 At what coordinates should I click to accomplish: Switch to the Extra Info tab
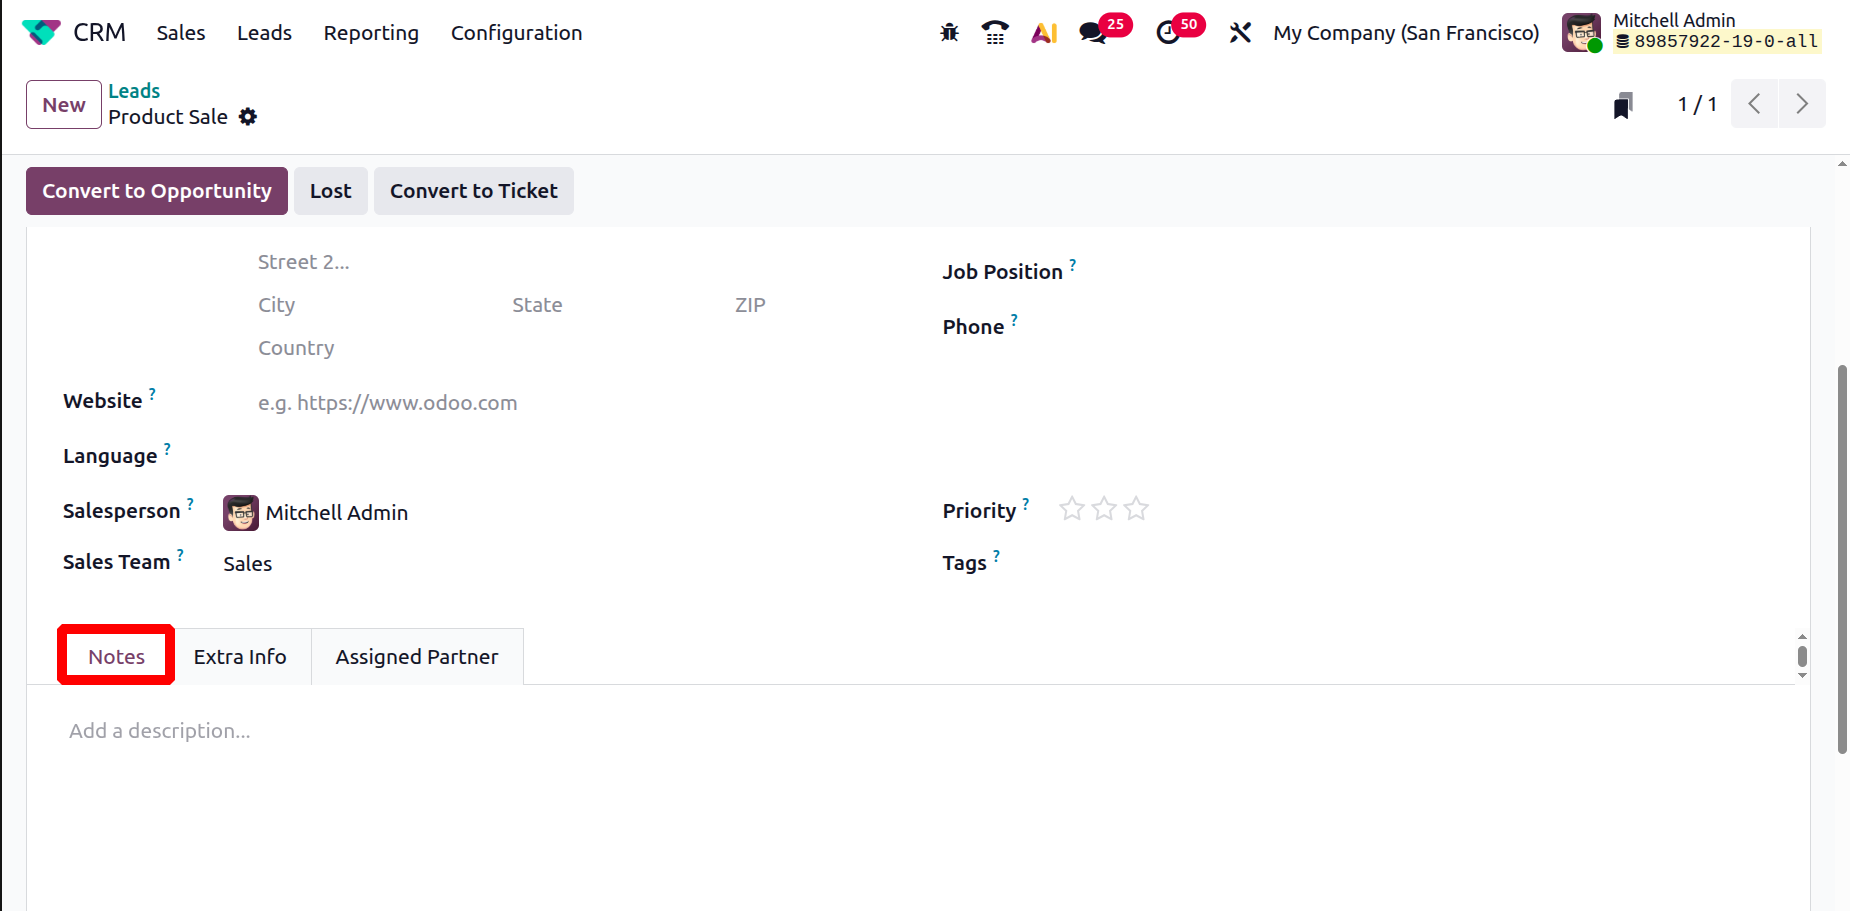(x=240, y=657)
